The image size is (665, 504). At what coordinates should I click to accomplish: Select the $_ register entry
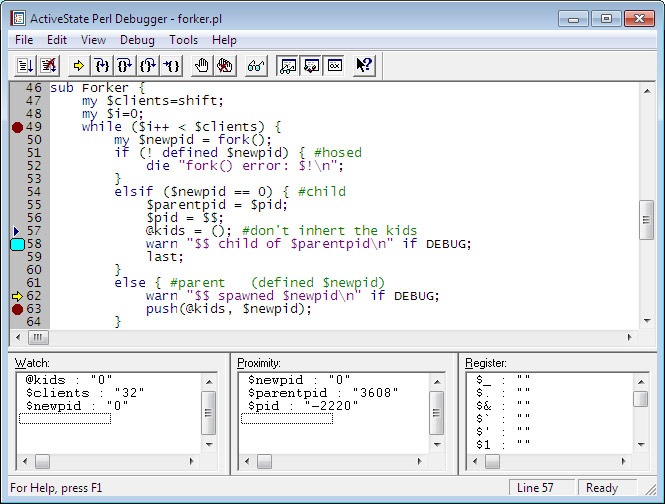click(x=503, y=380)
